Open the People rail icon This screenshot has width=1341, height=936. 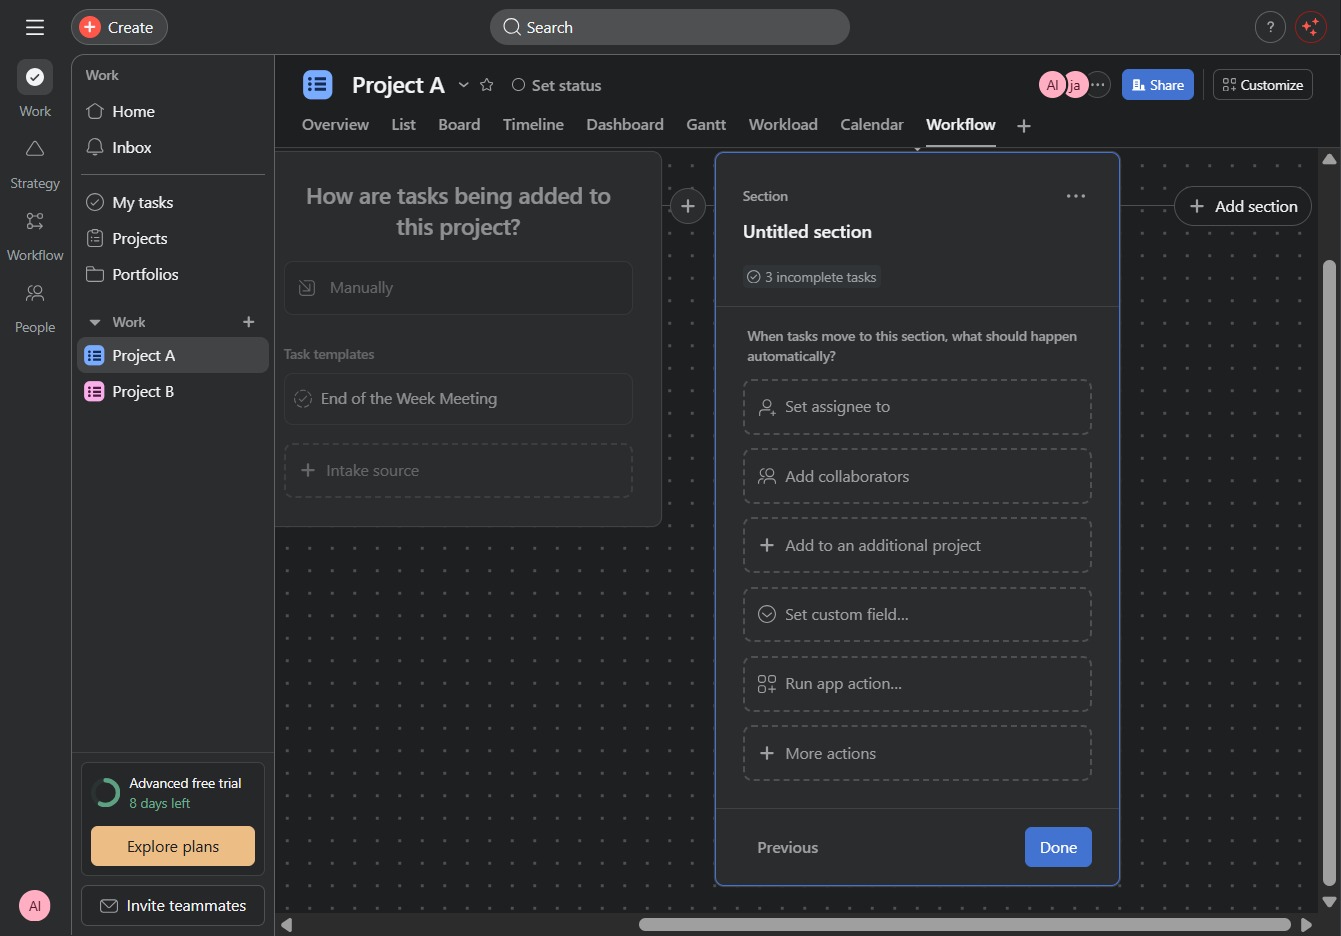(35, 293)
